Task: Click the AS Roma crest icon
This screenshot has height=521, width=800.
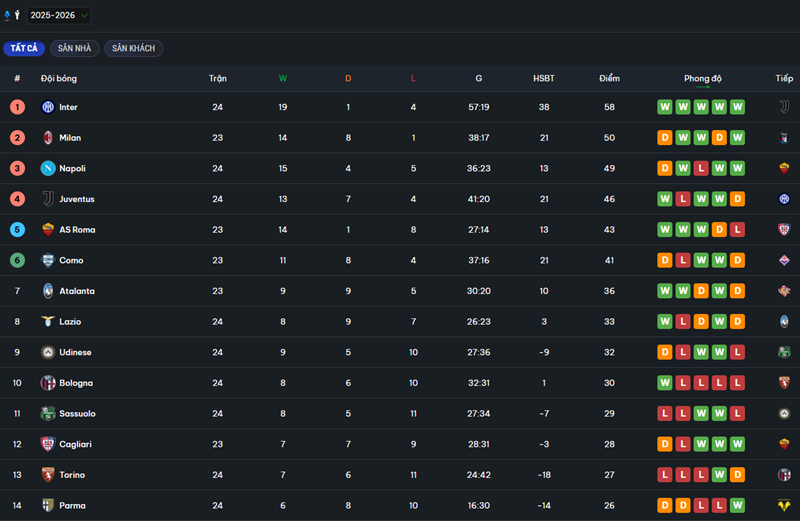Action: pyautogui.click(x=47, y=230)
